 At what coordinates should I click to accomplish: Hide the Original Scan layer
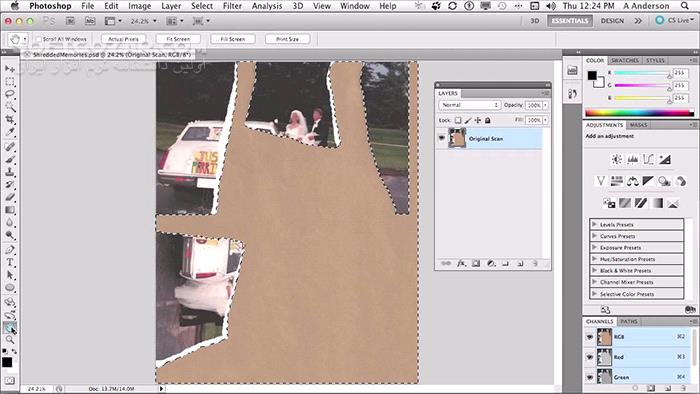pyautogui.click(x=442, y=138)
